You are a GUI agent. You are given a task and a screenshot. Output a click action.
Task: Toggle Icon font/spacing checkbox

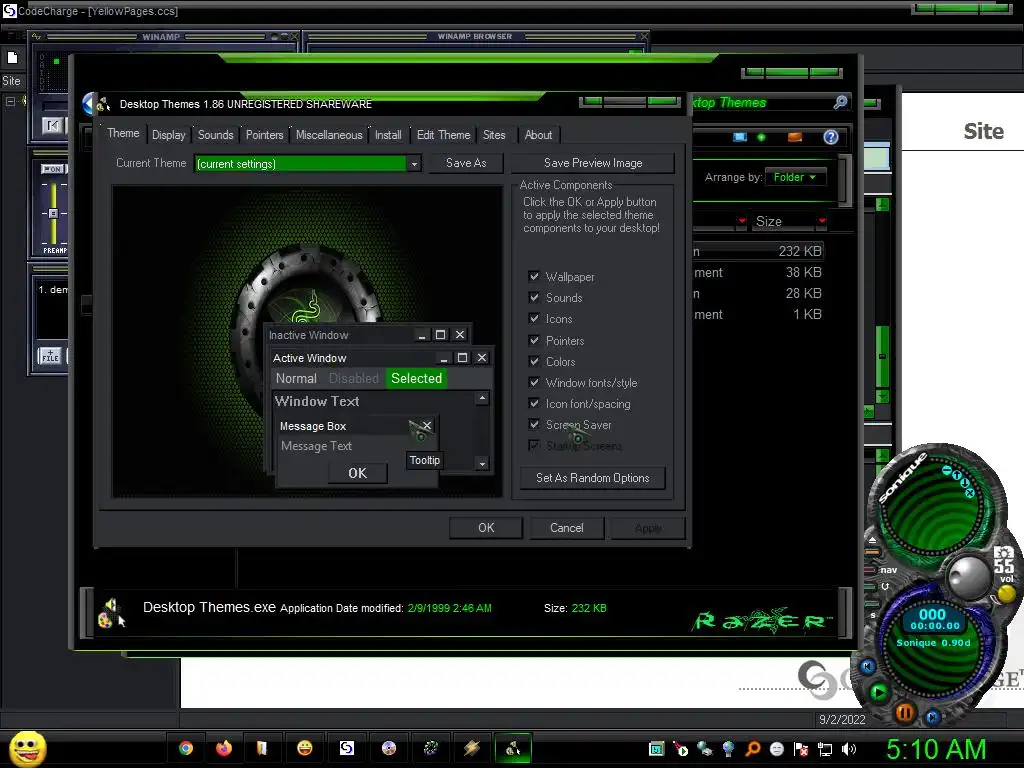pyautogui.click(x=534, y=403)
